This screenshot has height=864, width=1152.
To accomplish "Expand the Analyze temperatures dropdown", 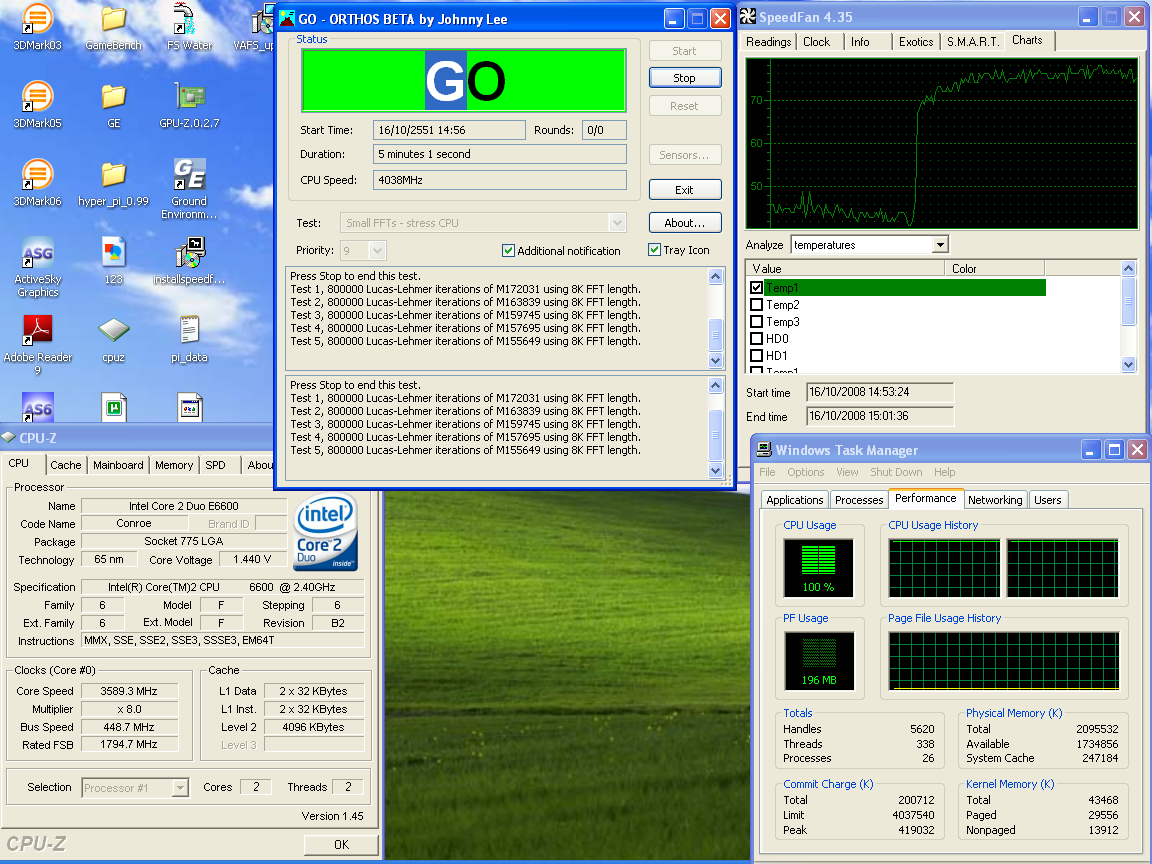I will pyautogui.click(x=939, y=245).
